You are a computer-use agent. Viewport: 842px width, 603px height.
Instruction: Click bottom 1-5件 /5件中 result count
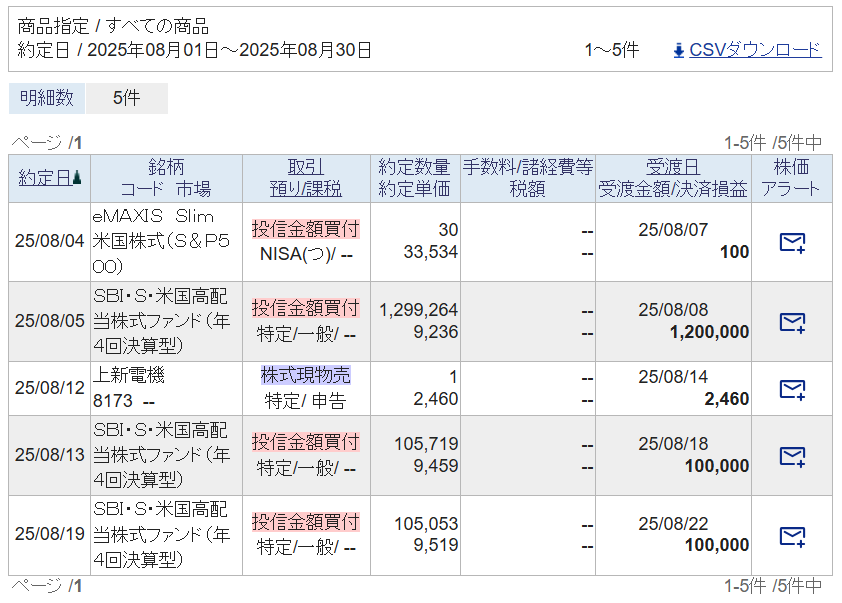click(x=773, y=586)
